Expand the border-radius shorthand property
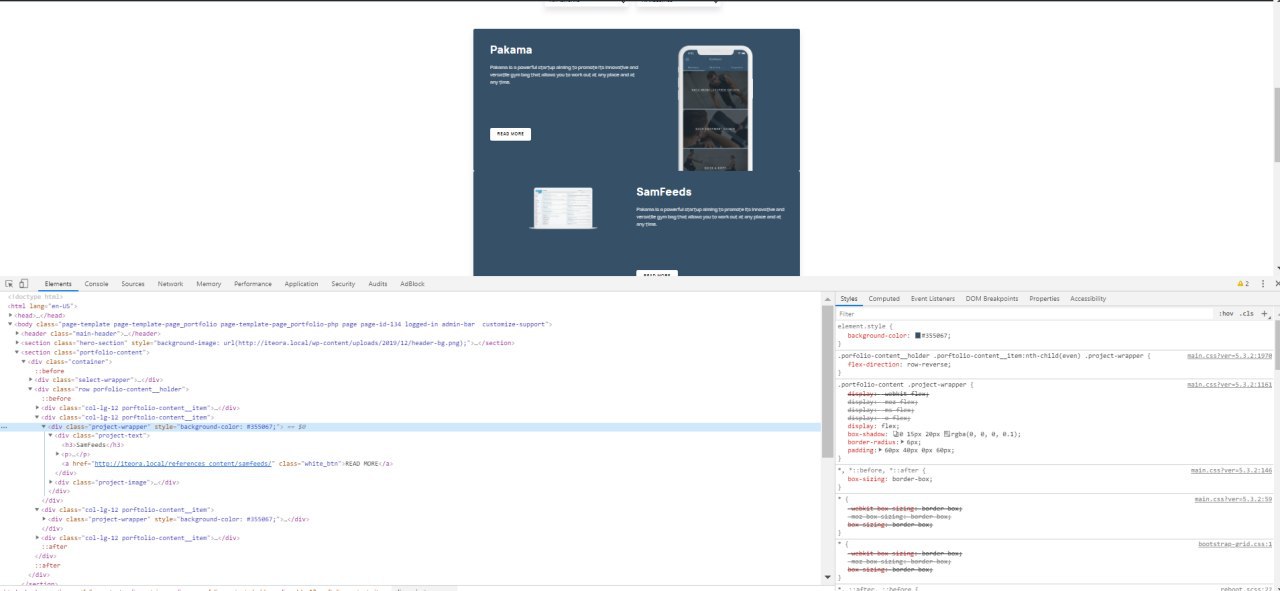The width and height of the screenshot is (1280, 591). coord(903,442)
